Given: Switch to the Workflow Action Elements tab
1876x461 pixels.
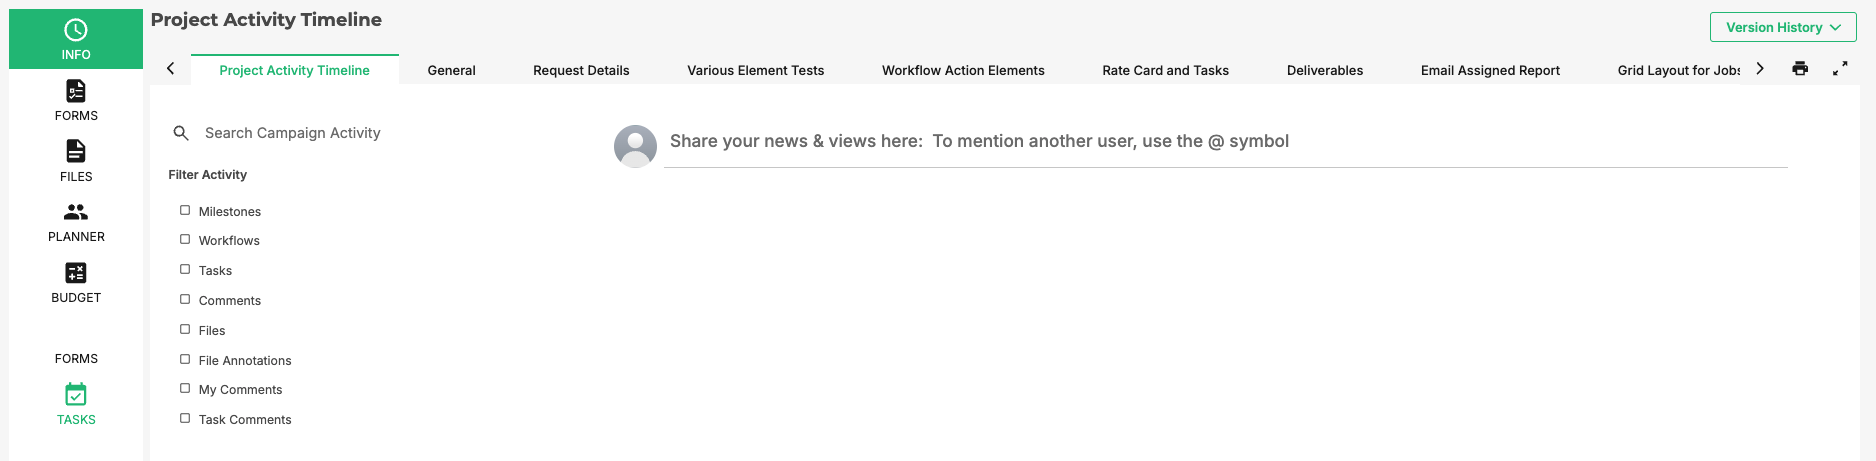Looking at the screenshot, I should point(963,70).
